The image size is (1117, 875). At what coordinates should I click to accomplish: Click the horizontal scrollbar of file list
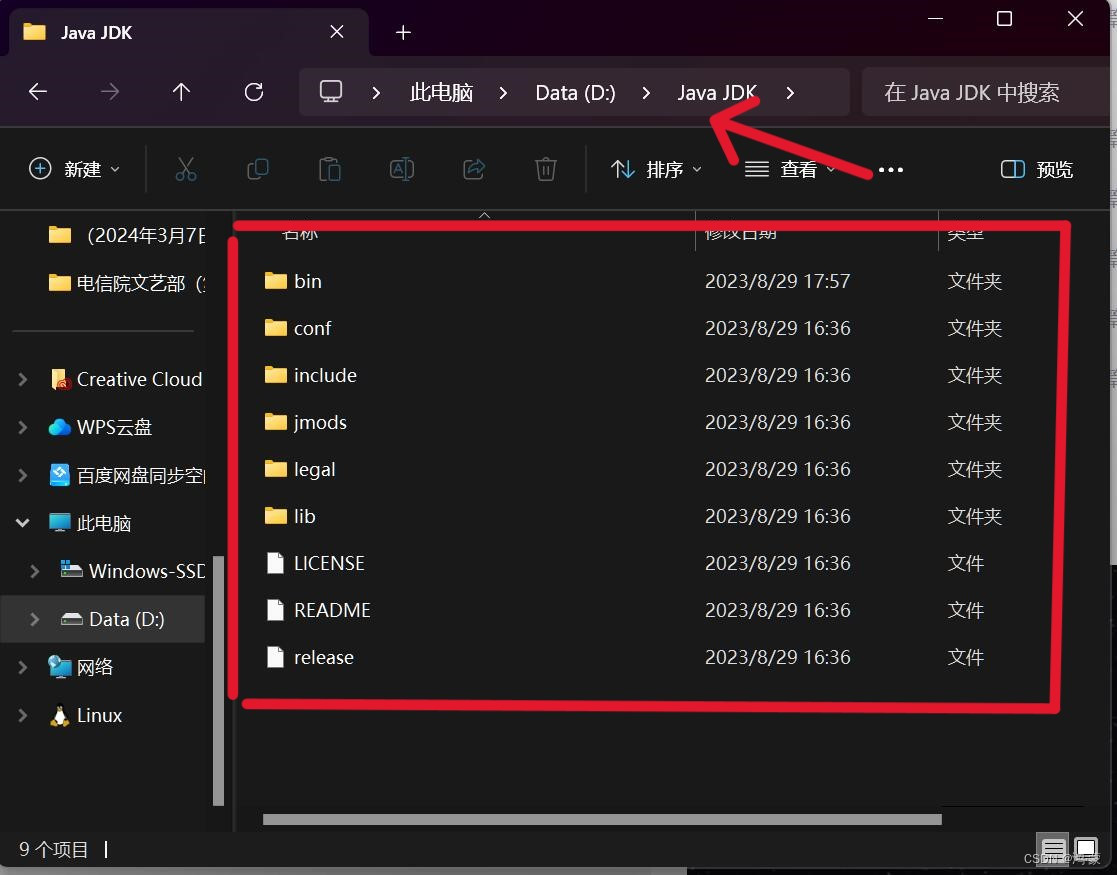click(602, 819)
